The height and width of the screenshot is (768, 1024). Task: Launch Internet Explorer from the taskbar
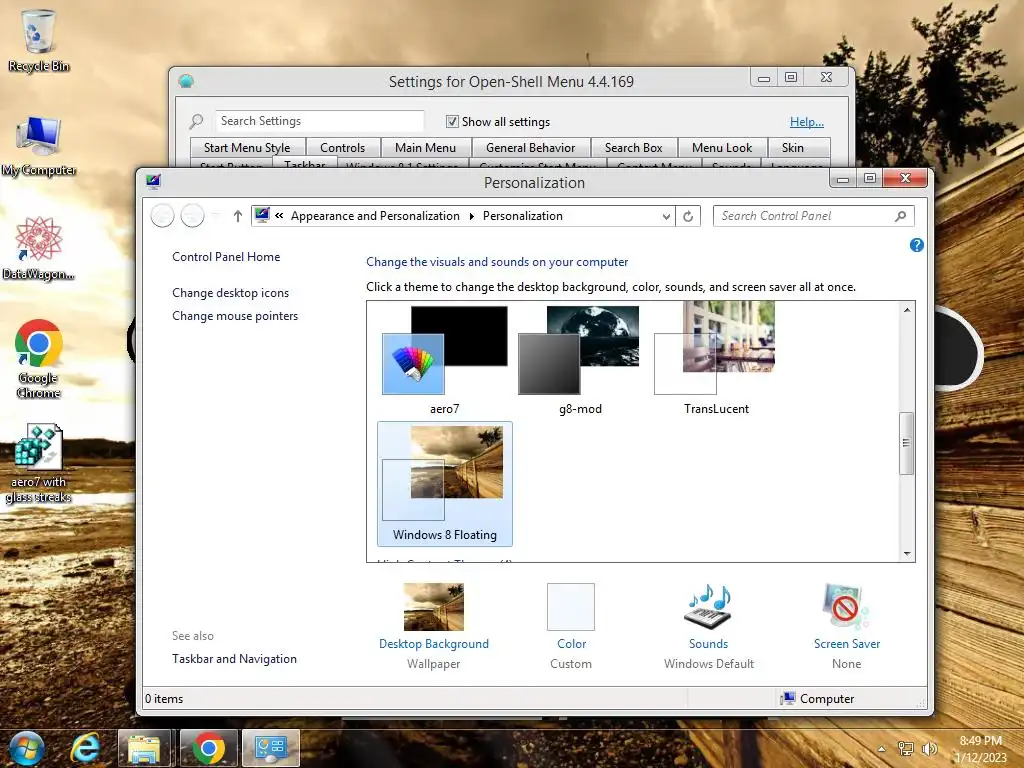tap(86, 748)
